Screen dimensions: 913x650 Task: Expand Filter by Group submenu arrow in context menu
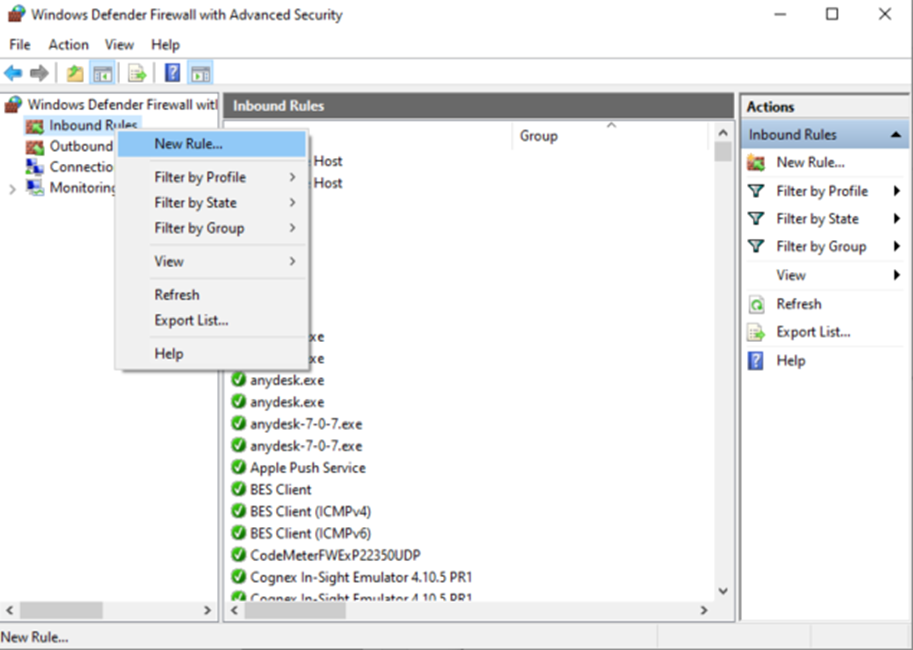pyautogui.click(x=292, y=228)
